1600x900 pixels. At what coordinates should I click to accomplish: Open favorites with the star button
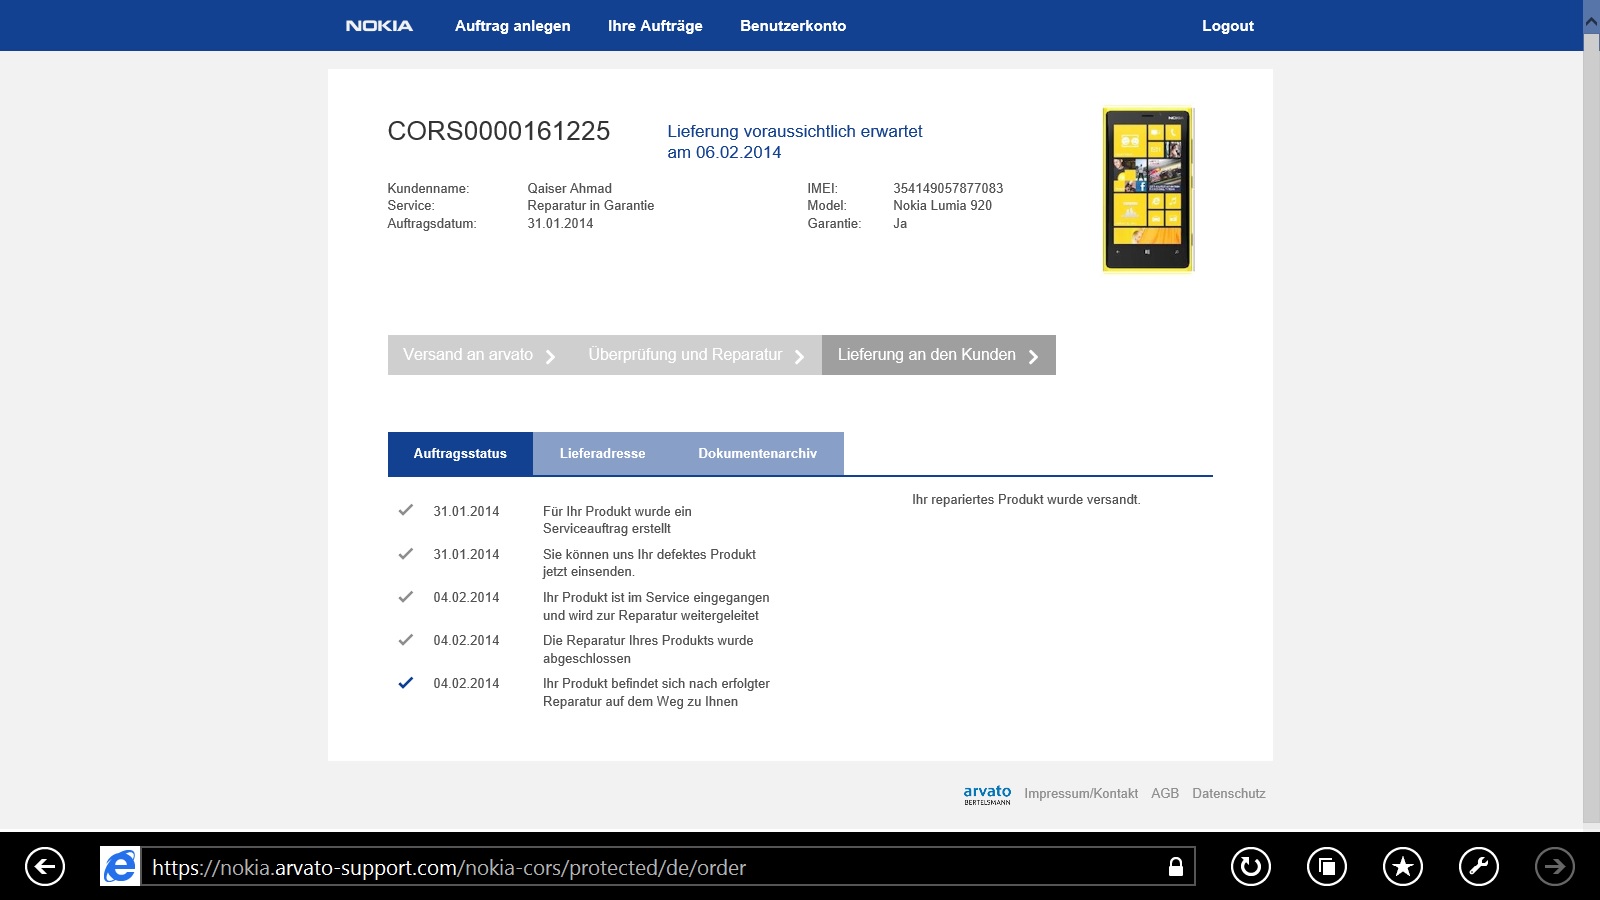1403,866
